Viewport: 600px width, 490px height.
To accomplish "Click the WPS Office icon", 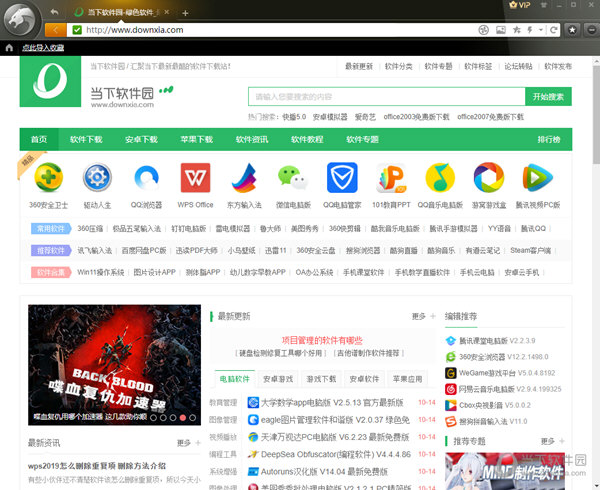I will click(196, 178).
